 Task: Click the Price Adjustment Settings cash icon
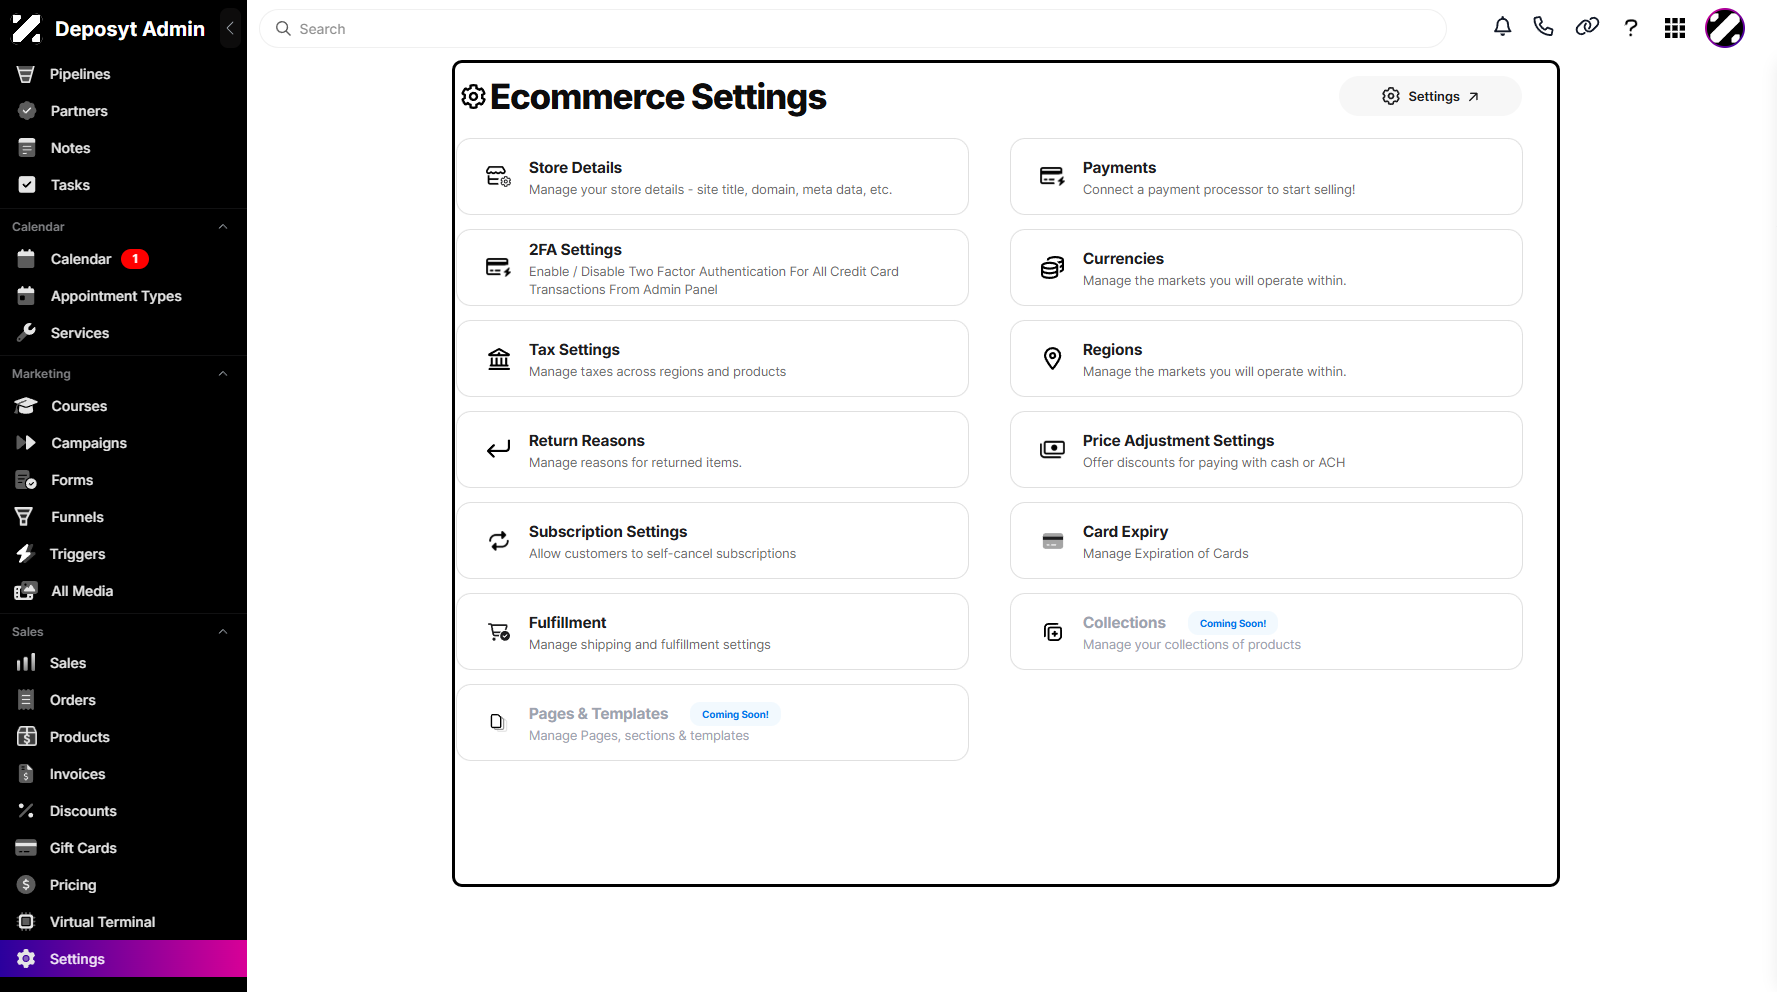(1052, 450)
